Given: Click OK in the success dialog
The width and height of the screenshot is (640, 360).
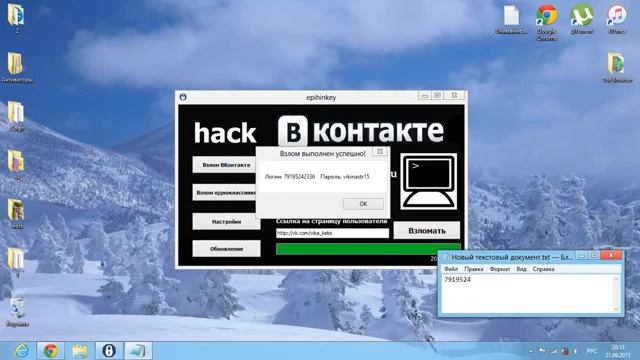Looking at the screenshot, I should (363, 203).
